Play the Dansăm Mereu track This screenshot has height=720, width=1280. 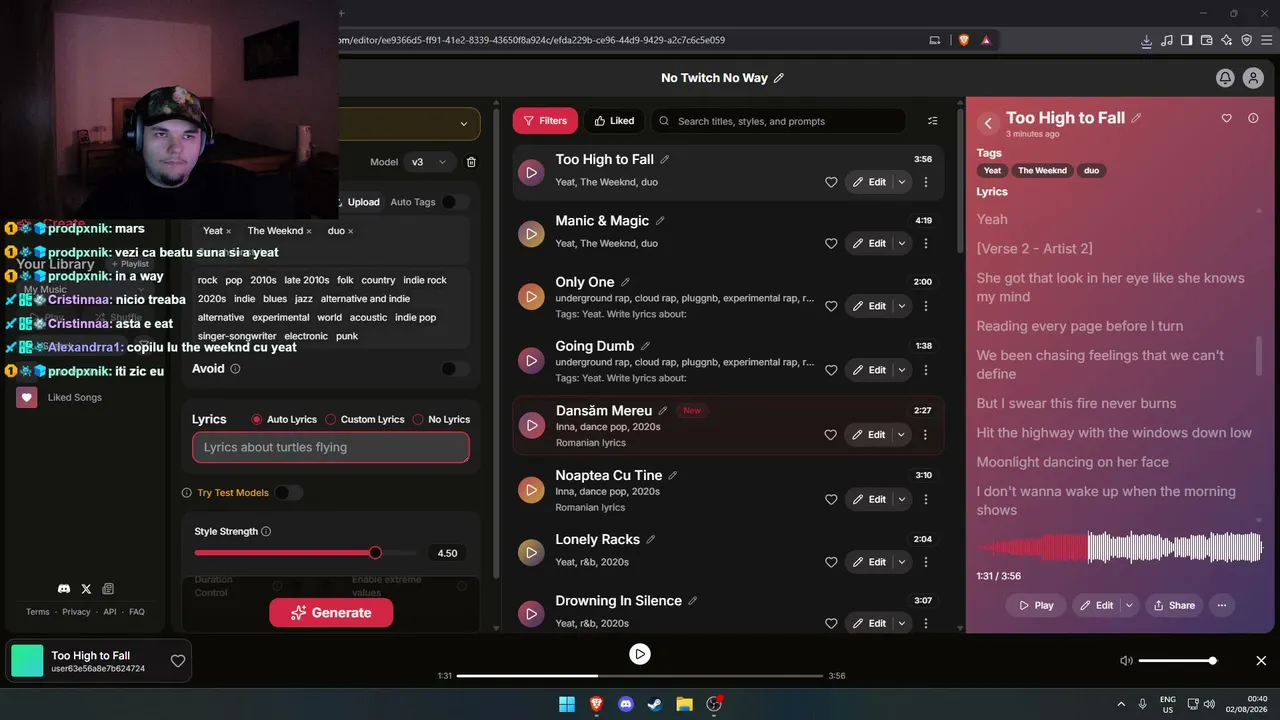tap(531, 425)
